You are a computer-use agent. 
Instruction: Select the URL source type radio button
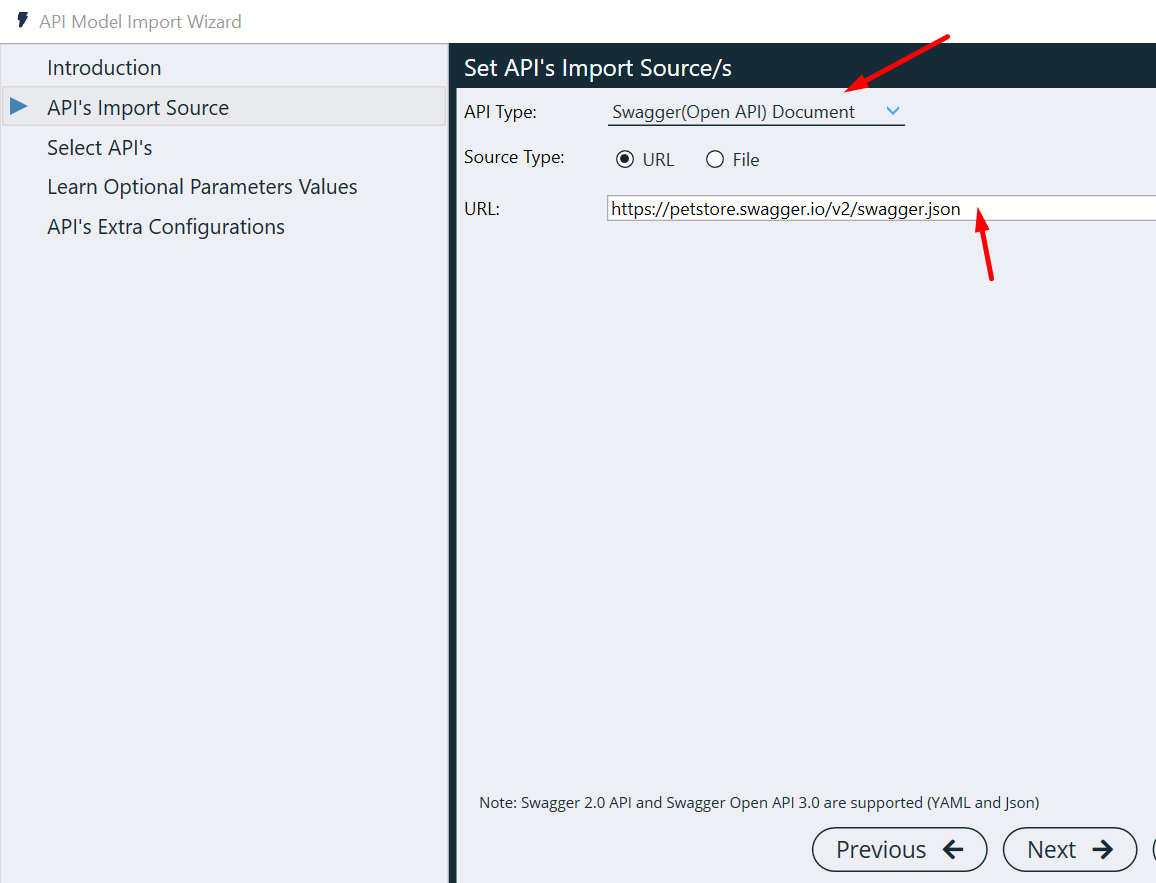pyautogui.click(x=624, y=159)
